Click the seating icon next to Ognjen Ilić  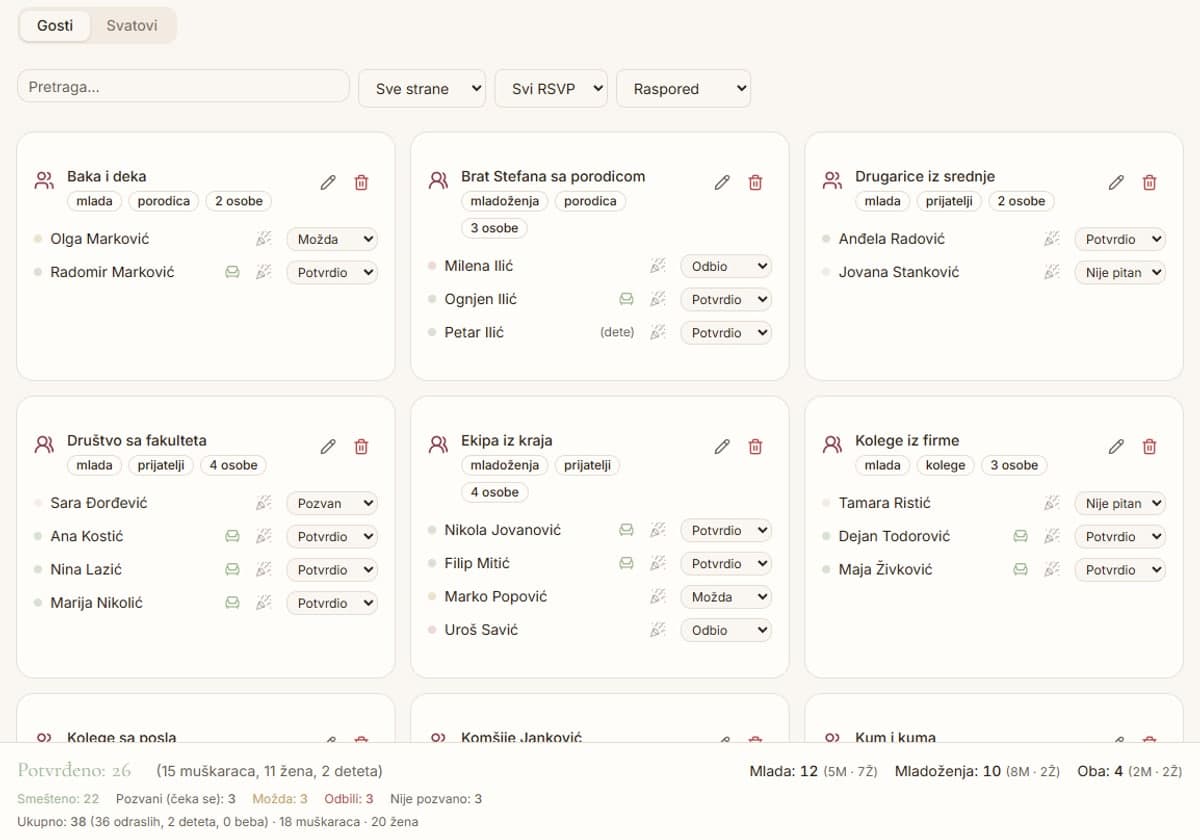point(626,299)
